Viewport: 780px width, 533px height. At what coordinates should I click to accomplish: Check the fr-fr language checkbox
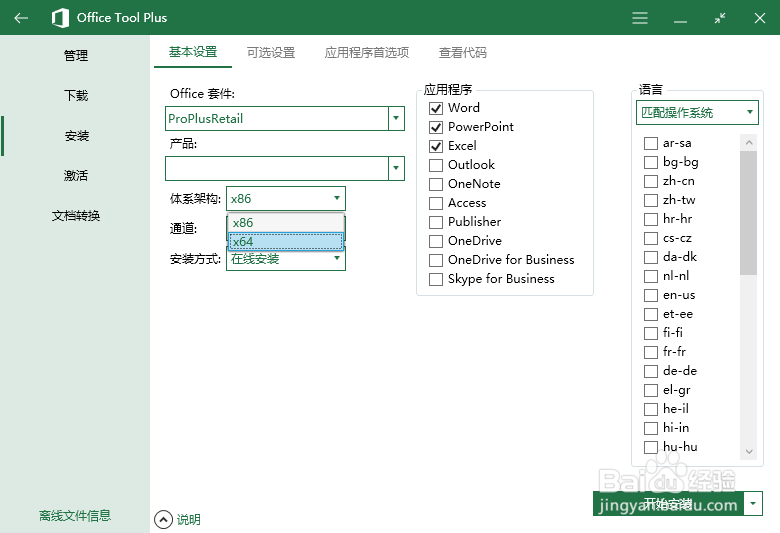(x=651, y=352)
